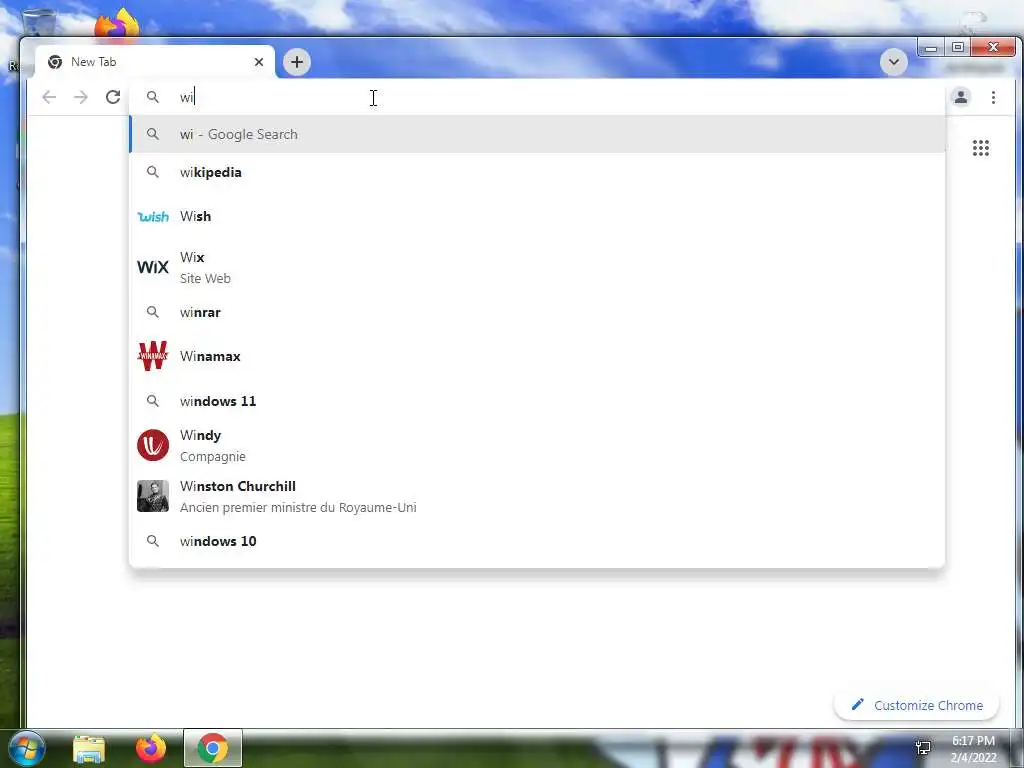1024x768 pixels.
Task: Click the Chrome taskbar icon
Action: tap(213, 748)
